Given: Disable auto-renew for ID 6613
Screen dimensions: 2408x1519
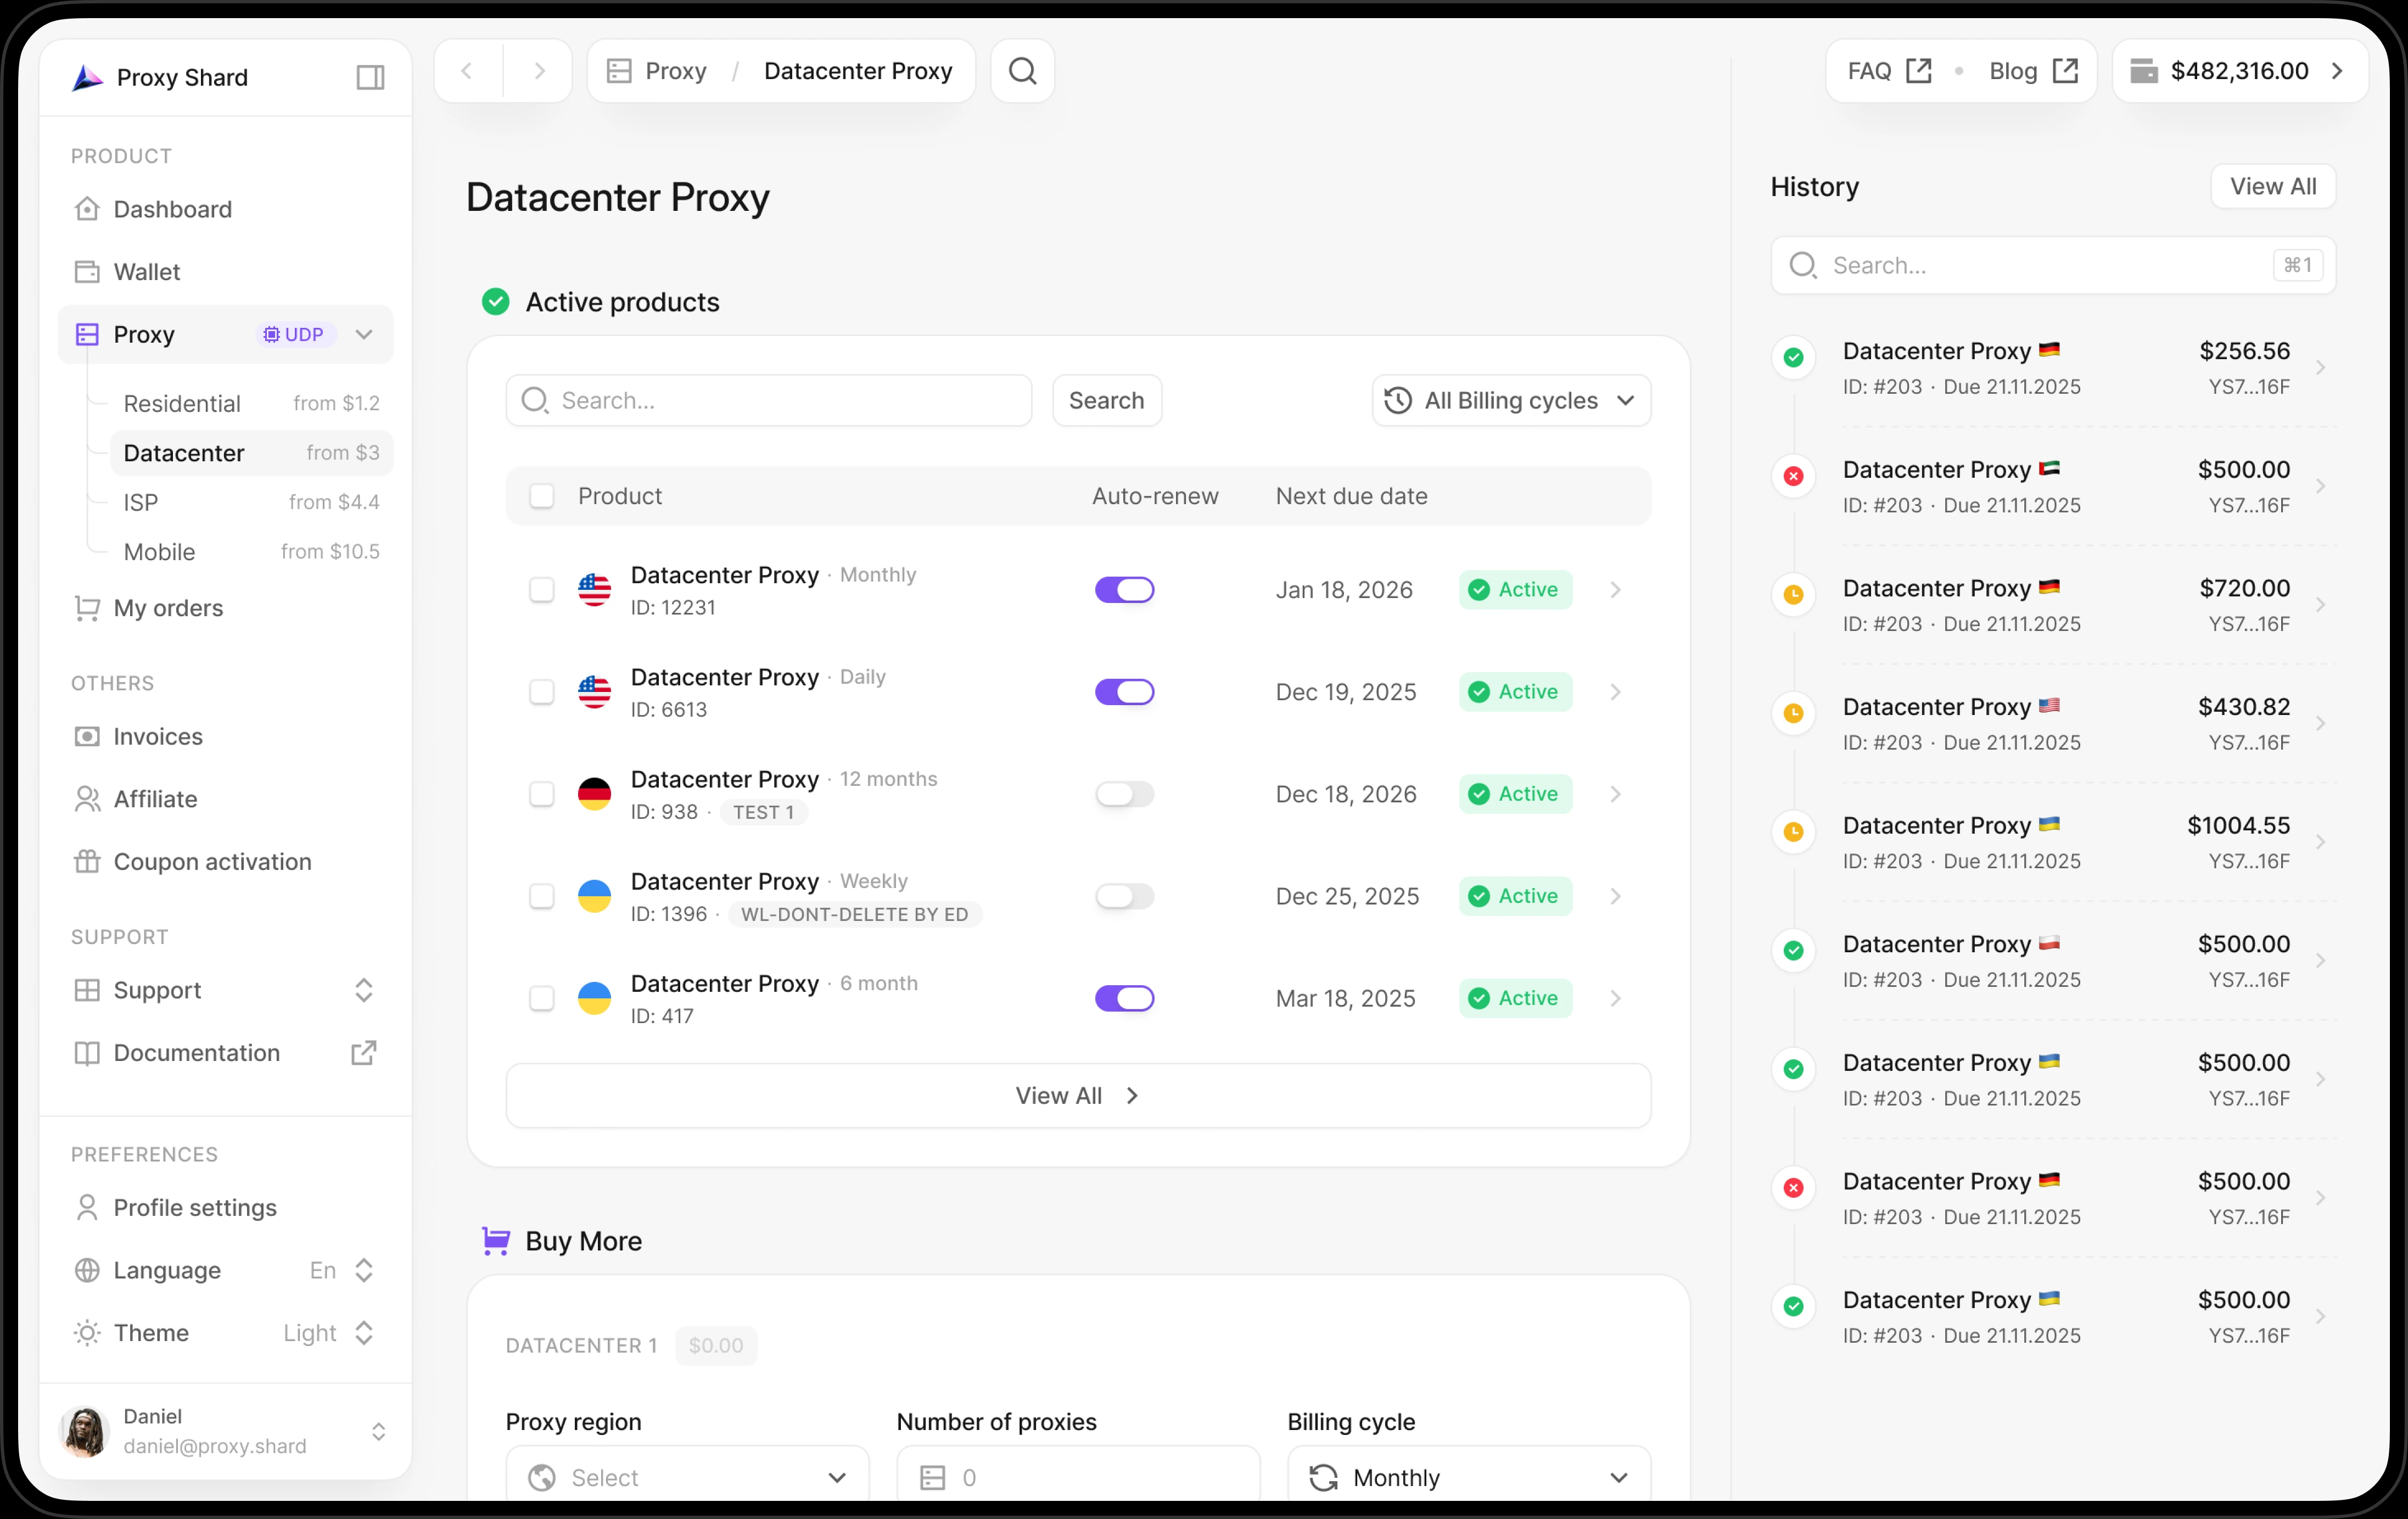Looking at the screenshot, I should coord(1124,692).
